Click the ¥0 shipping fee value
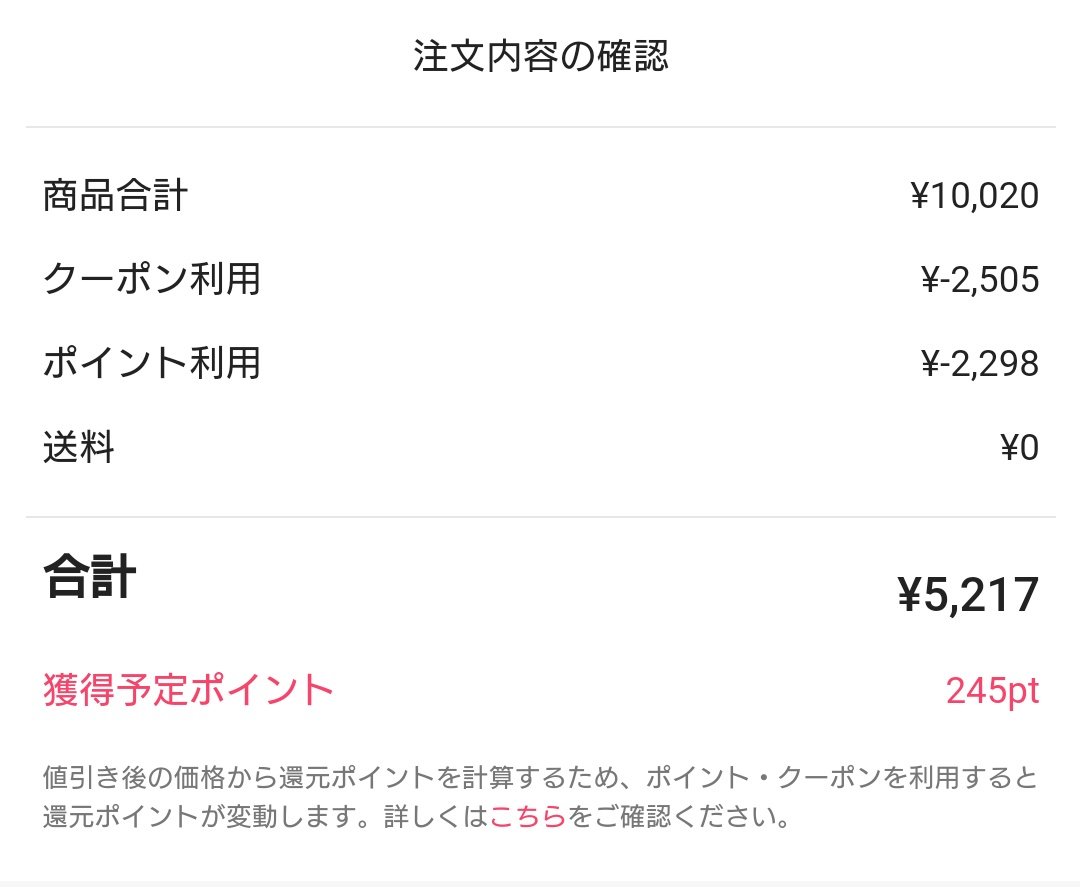The image size is (1080, 887). [1019, 448]
